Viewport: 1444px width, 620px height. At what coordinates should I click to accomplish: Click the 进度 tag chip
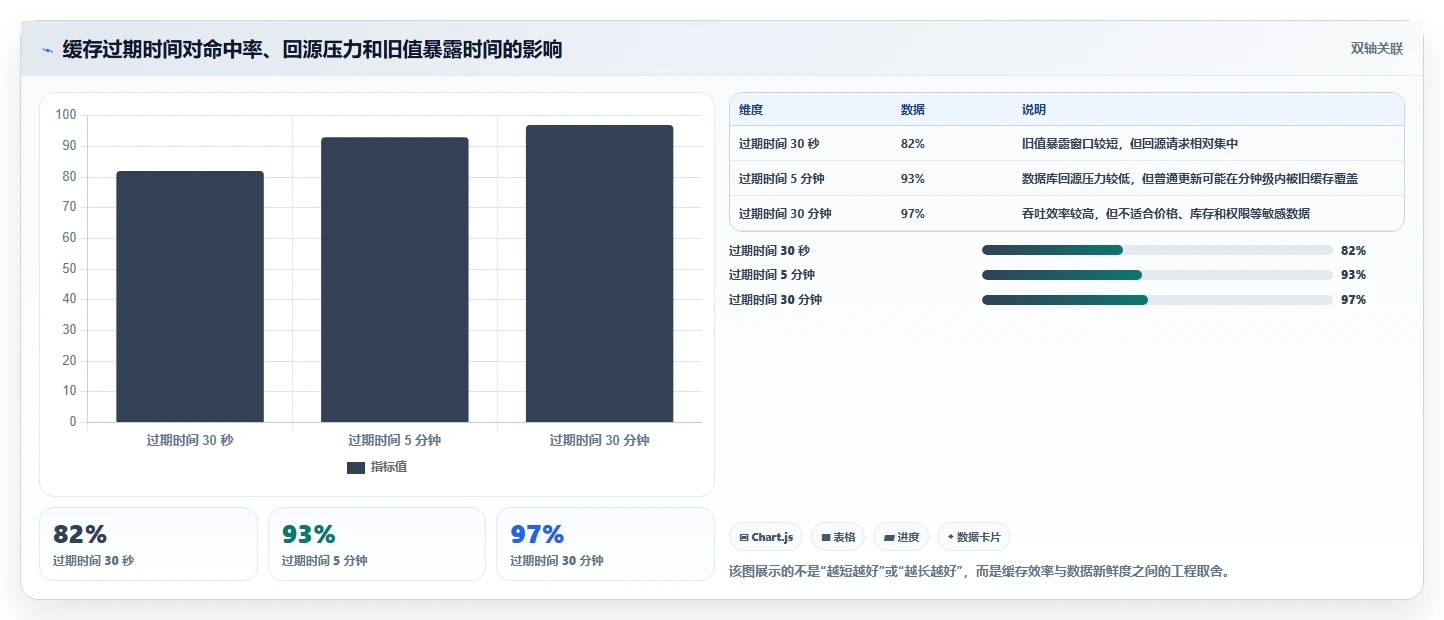(x=901, y=537)
